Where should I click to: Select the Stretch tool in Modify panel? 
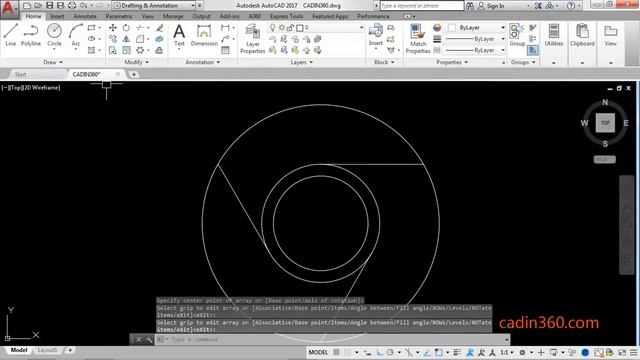[x=113, y=50]
